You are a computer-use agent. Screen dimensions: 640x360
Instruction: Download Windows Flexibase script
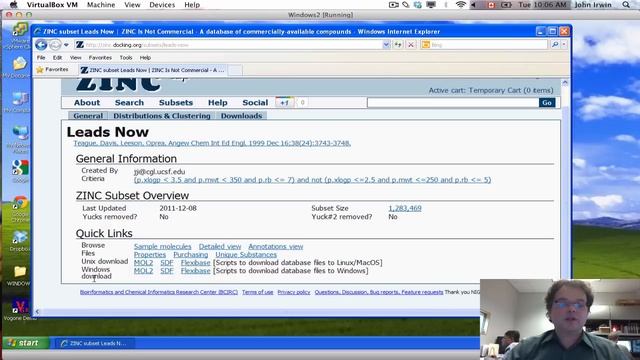(196, 271)
